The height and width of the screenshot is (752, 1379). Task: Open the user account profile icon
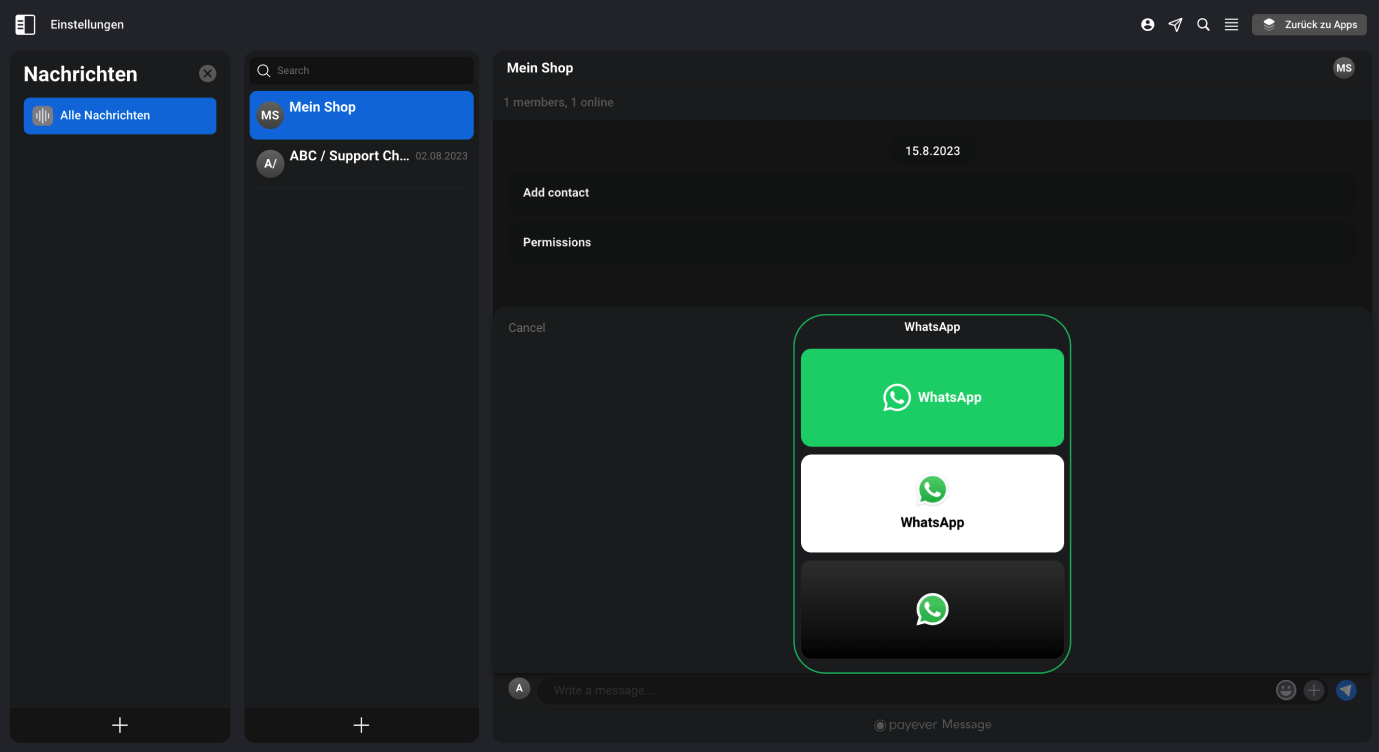click(x=1148, y=25)
